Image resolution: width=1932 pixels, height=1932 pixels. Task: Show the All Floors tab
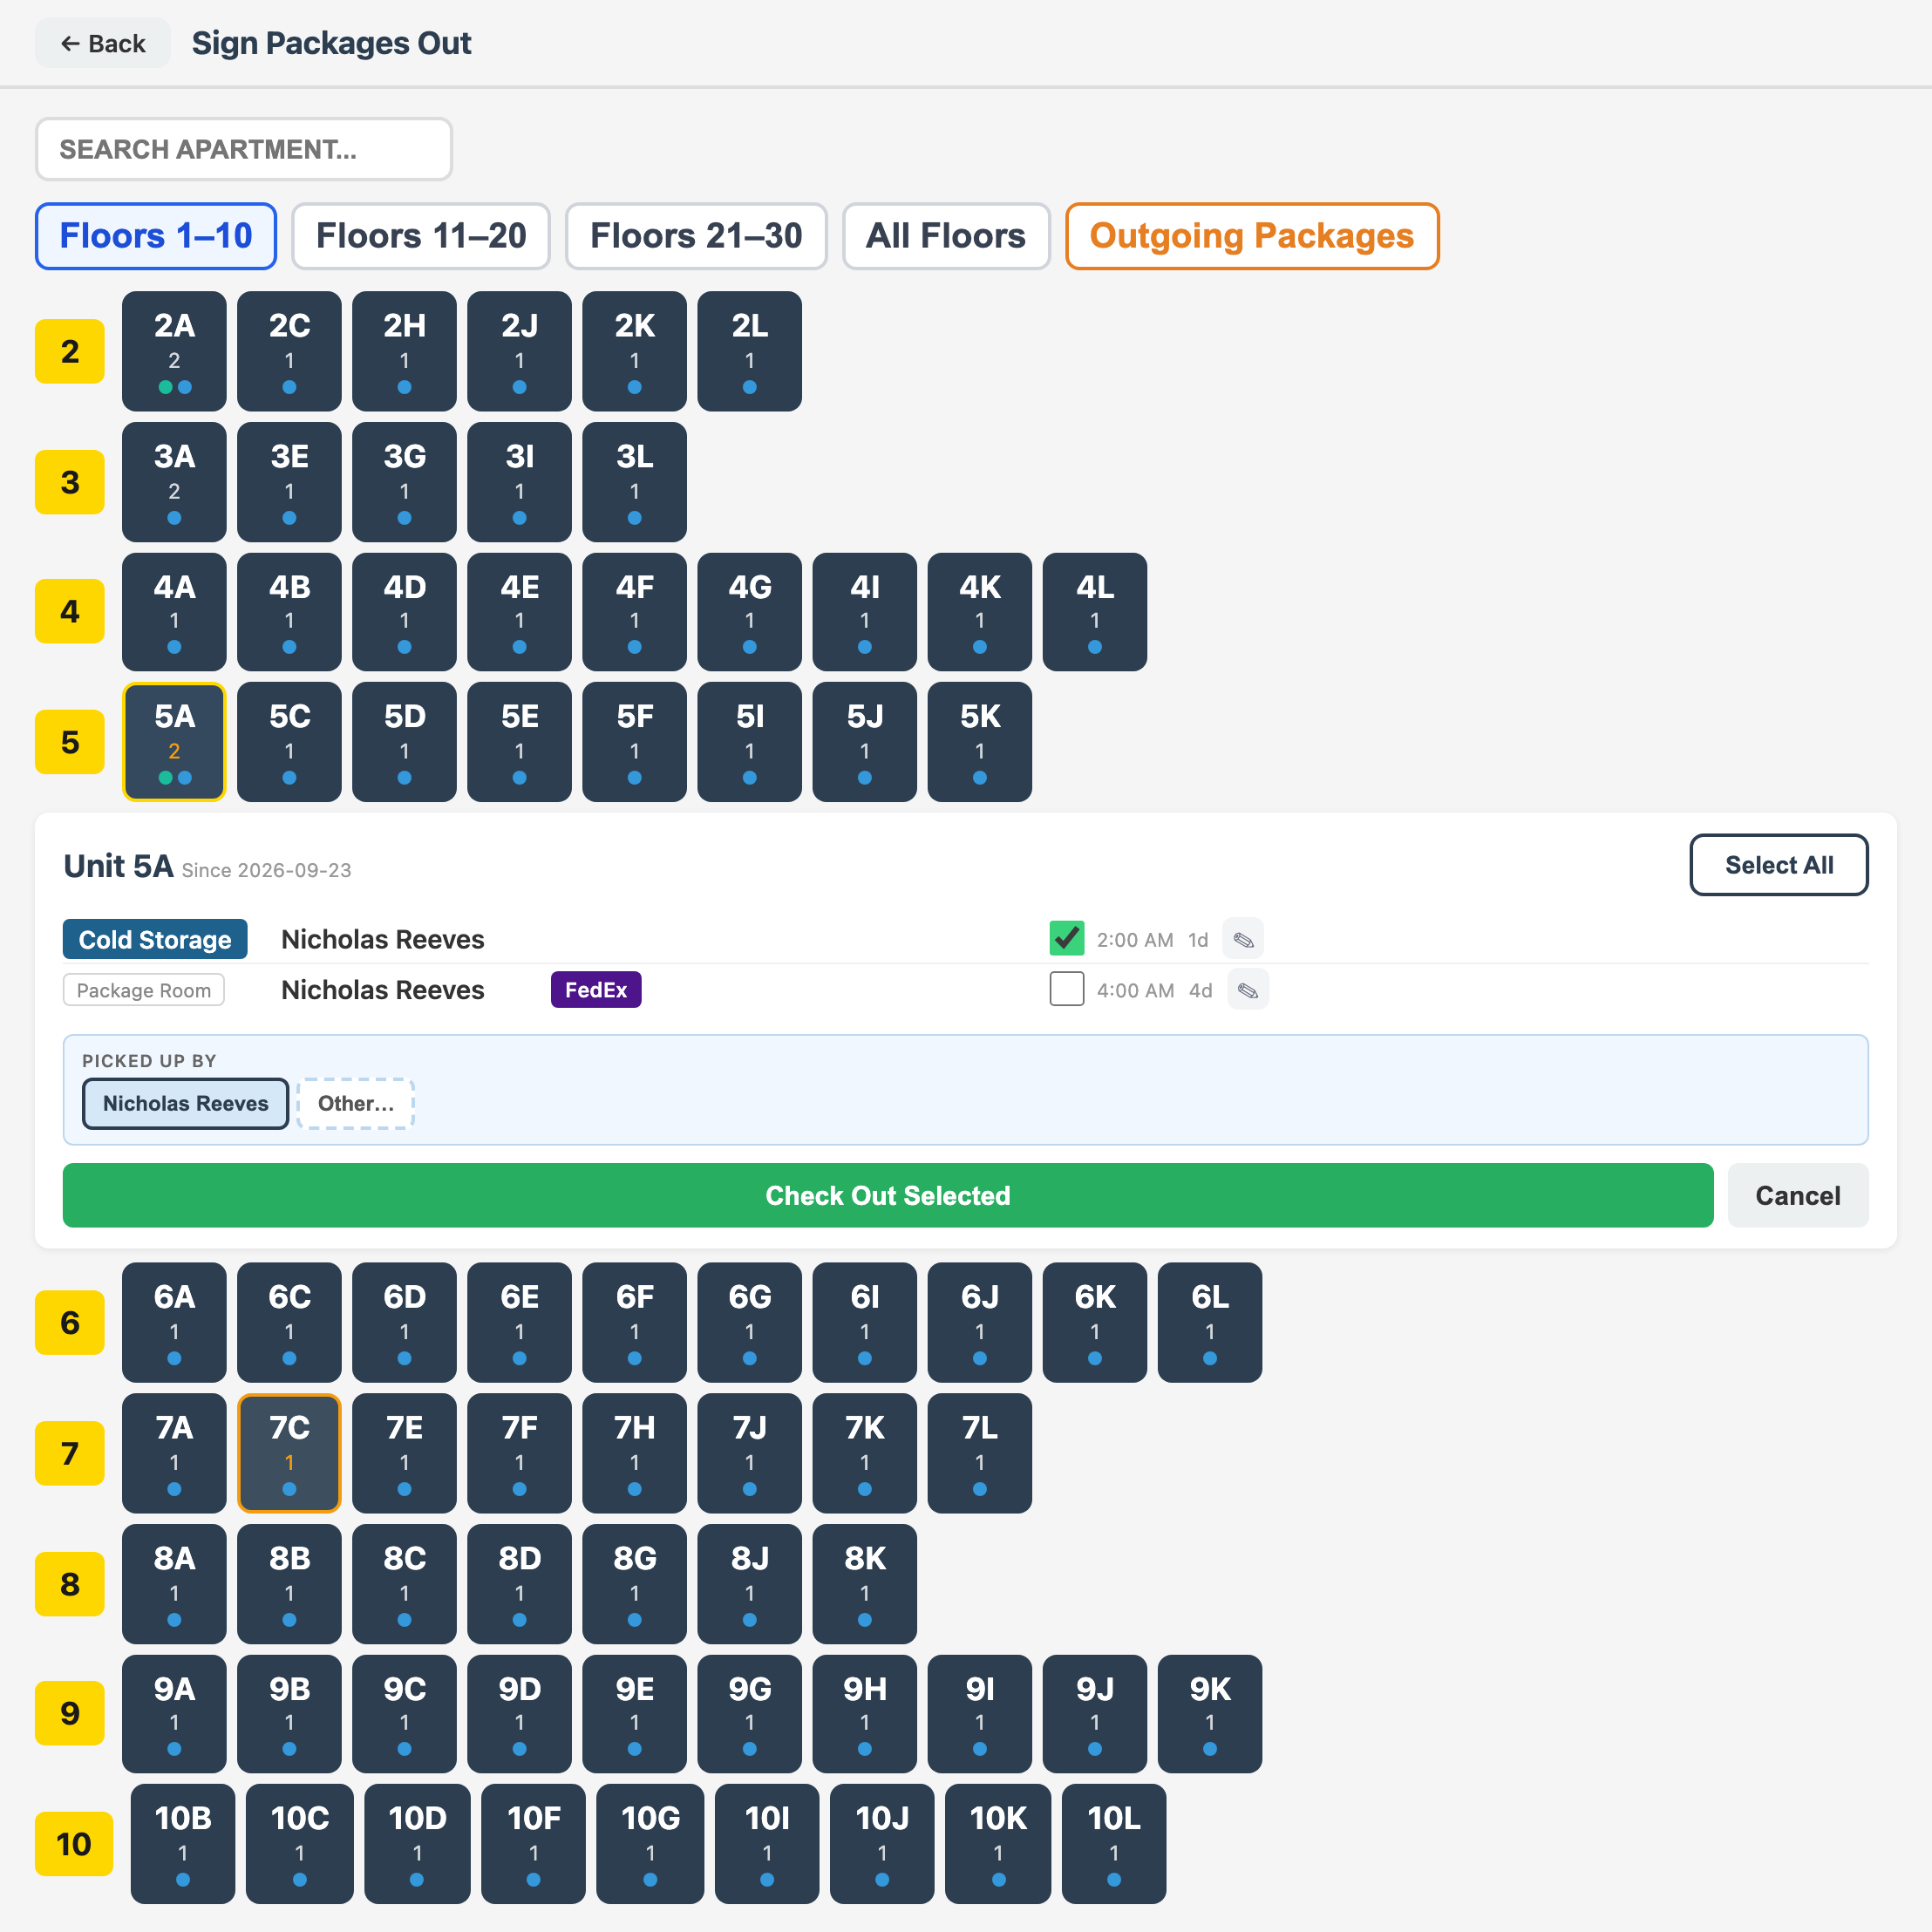point(946,236)
